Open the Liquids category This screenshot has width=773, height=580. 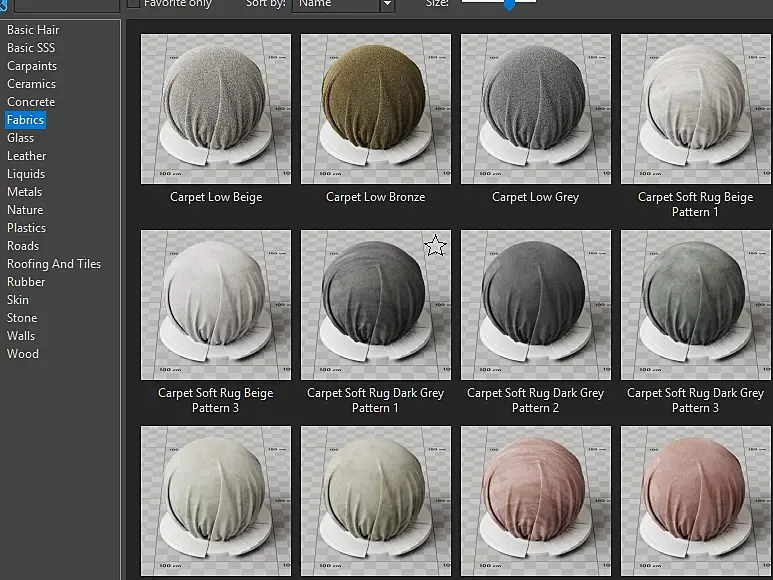click(26, 174)
